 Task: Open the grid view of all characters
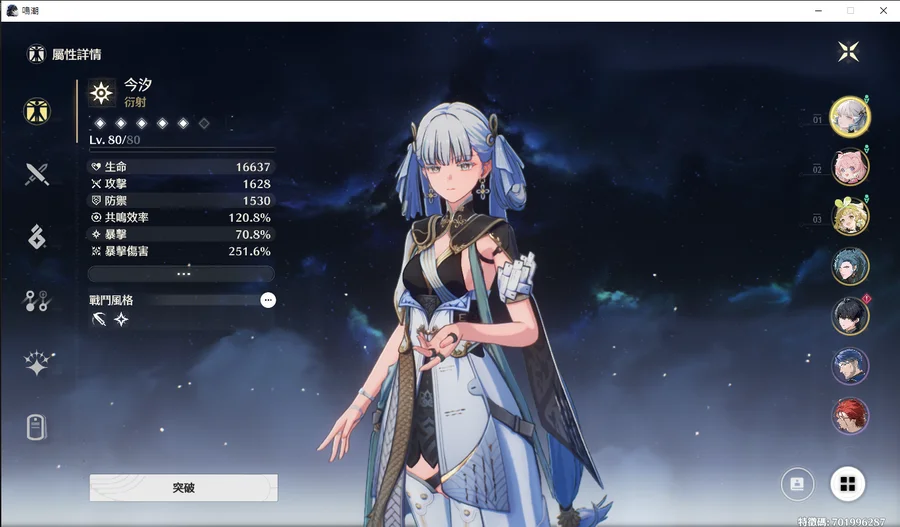[848, 484]
